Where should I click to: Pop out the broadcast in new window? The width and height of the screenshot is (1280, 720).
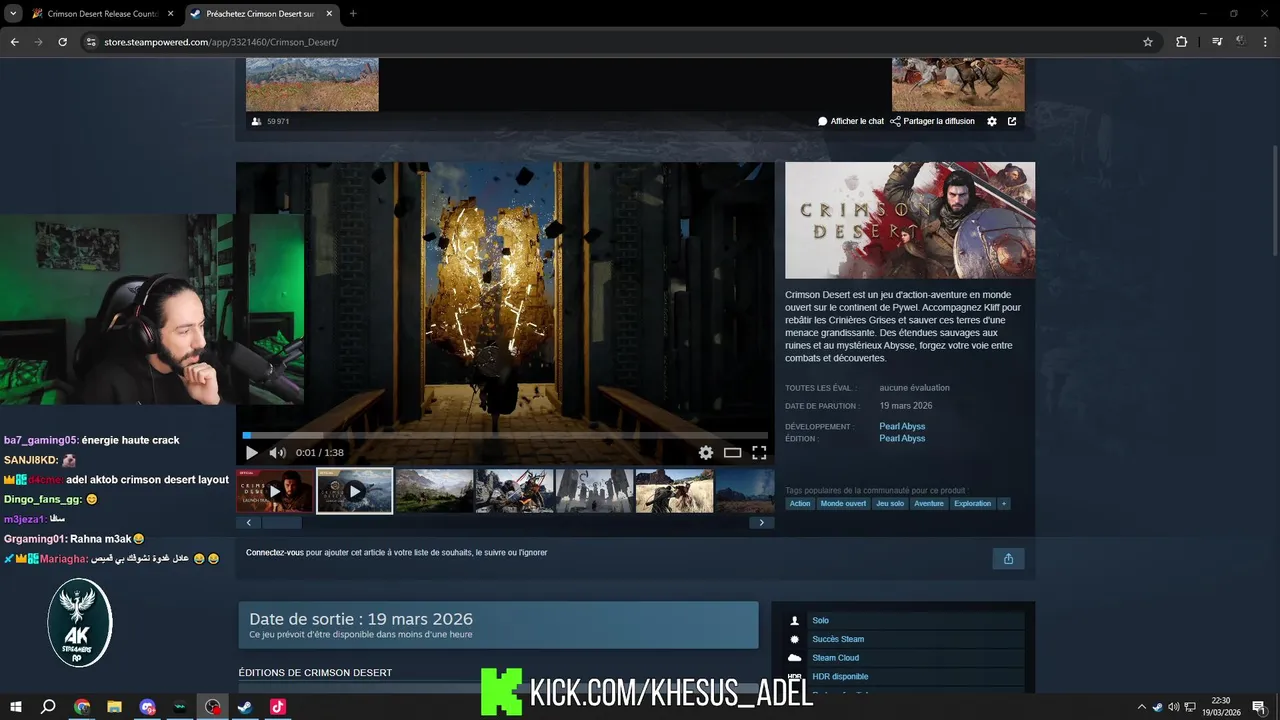pos(1012,121)
